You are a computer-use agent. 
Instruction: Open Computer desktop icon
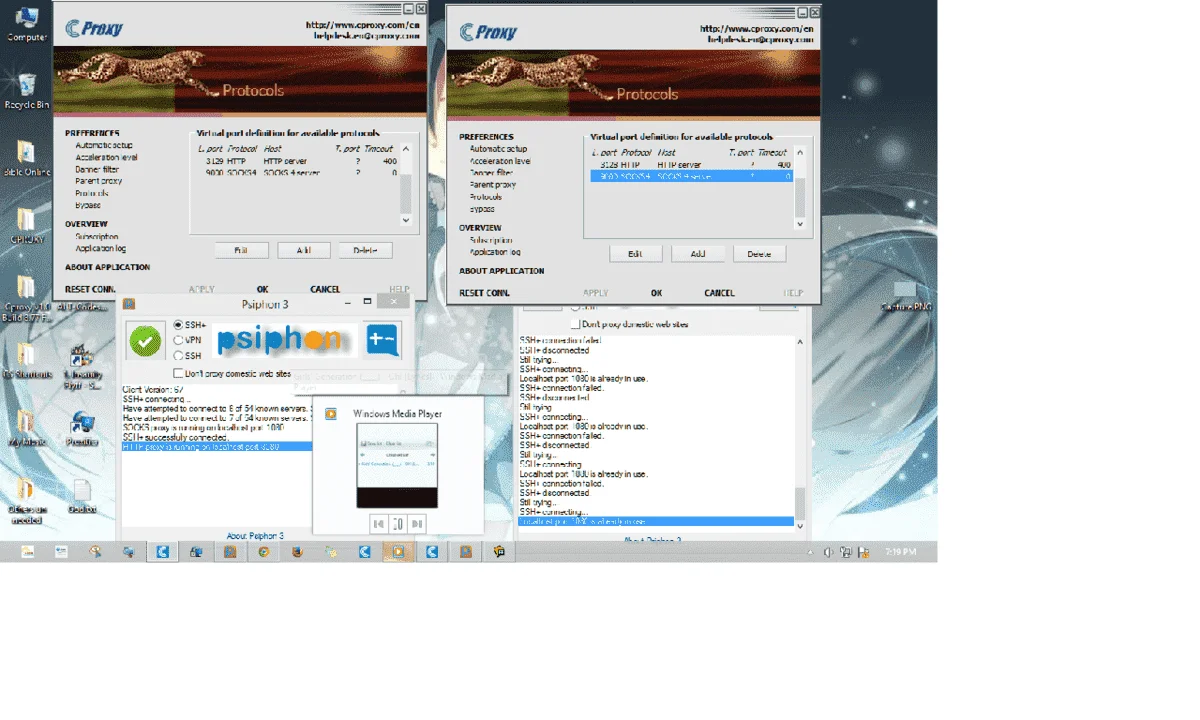tap(26, 24)
